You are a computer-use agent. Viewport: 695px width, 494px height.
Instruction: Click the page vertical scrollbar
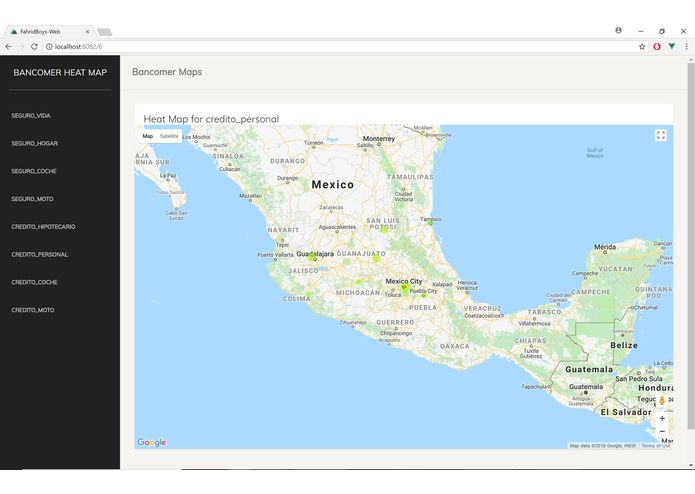tap(691, 246)
